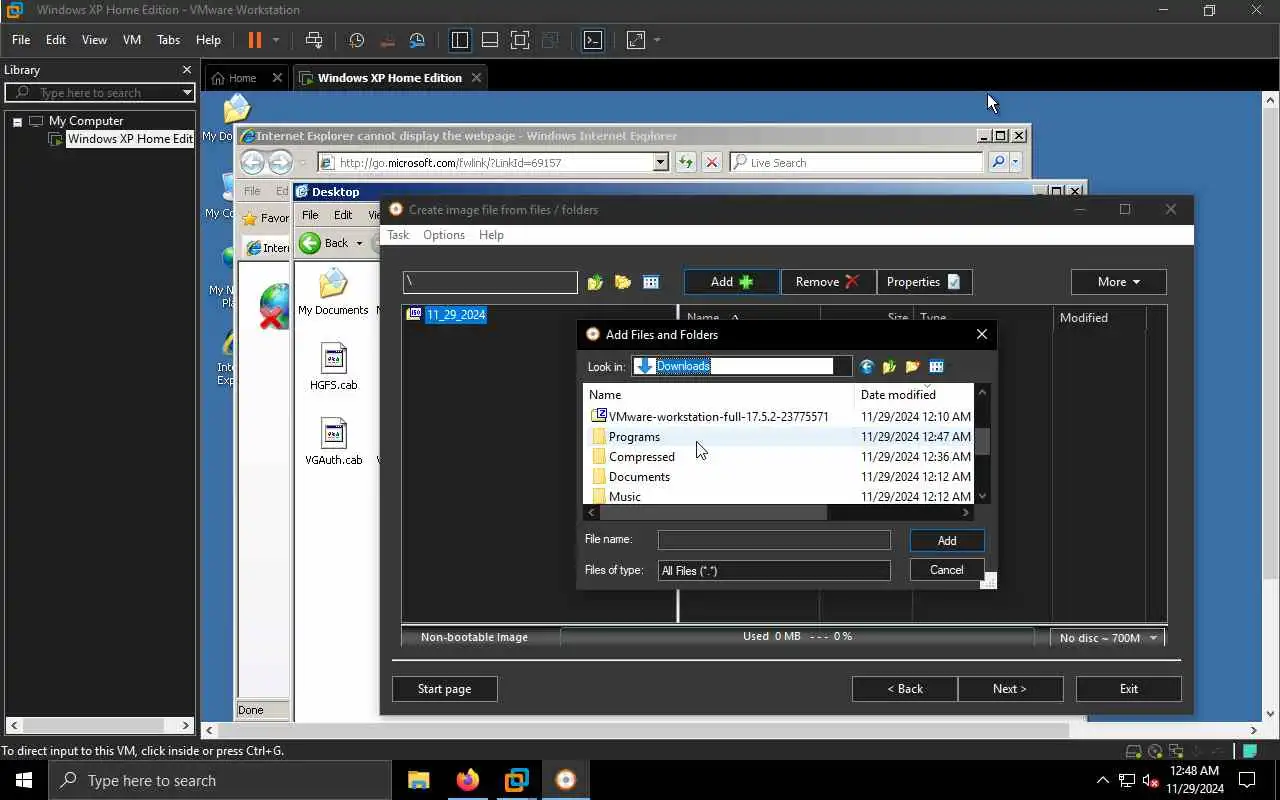Open the Library search dropdown arrow
Image resolution: width=1280 pixels, height=800 pixels.
pyautogui.click(x=187, y=92)
